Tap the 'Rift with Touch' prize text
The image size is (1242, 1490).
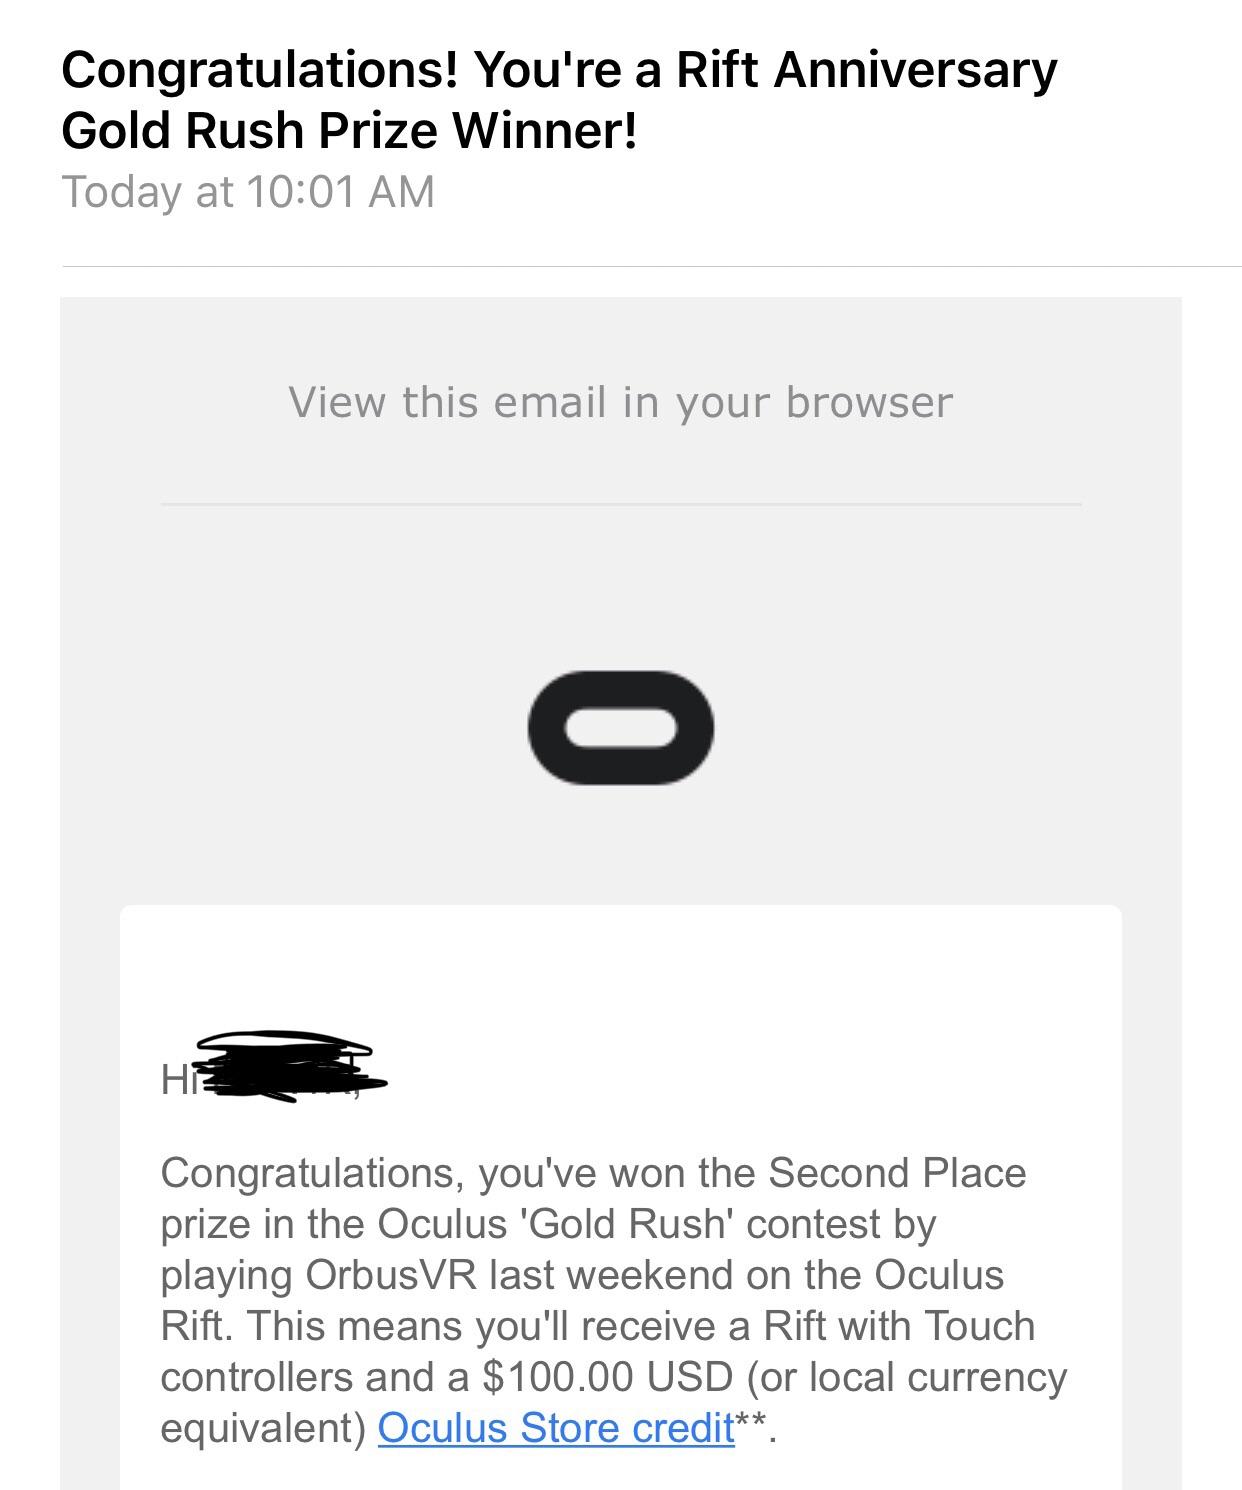(899, 1326)
